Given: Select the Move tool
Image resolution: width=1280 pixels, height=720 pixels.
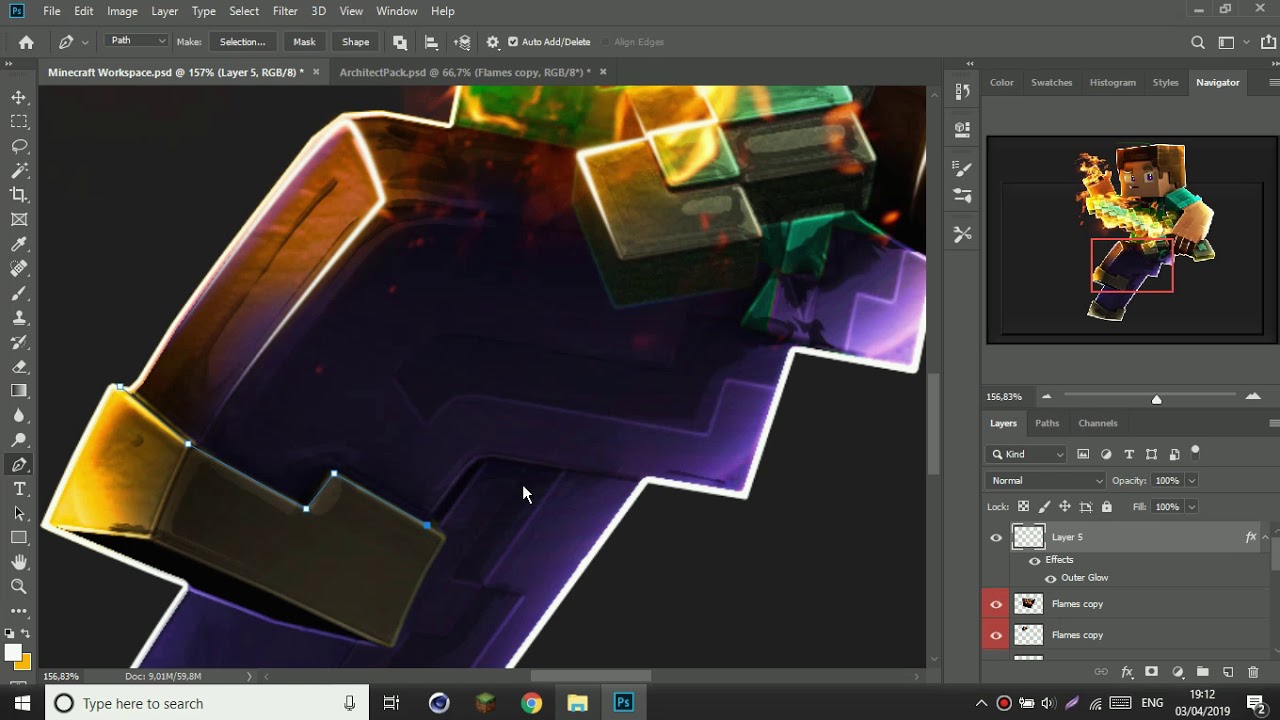Looking at the screenshot, I should pyautogui.click(x=19, y=97).
